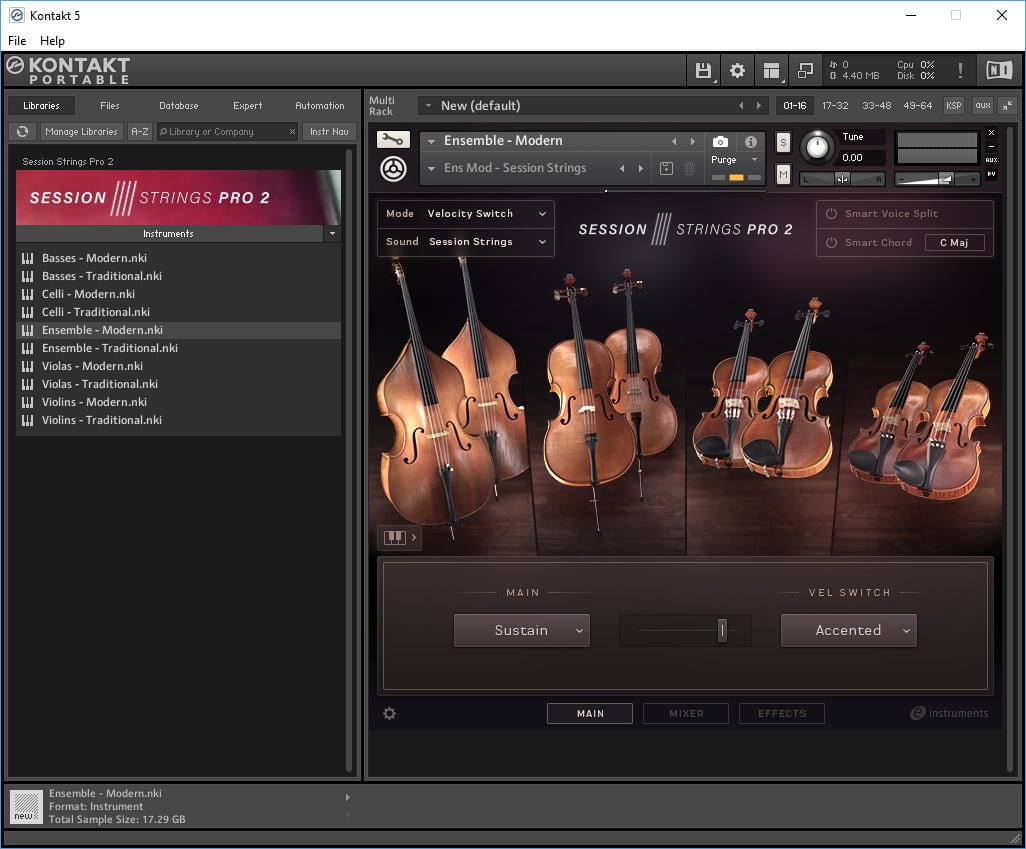Click the save/load disk icon in header
The width and height of the screenshot is (1026, 849).
[x=703, y=70]
